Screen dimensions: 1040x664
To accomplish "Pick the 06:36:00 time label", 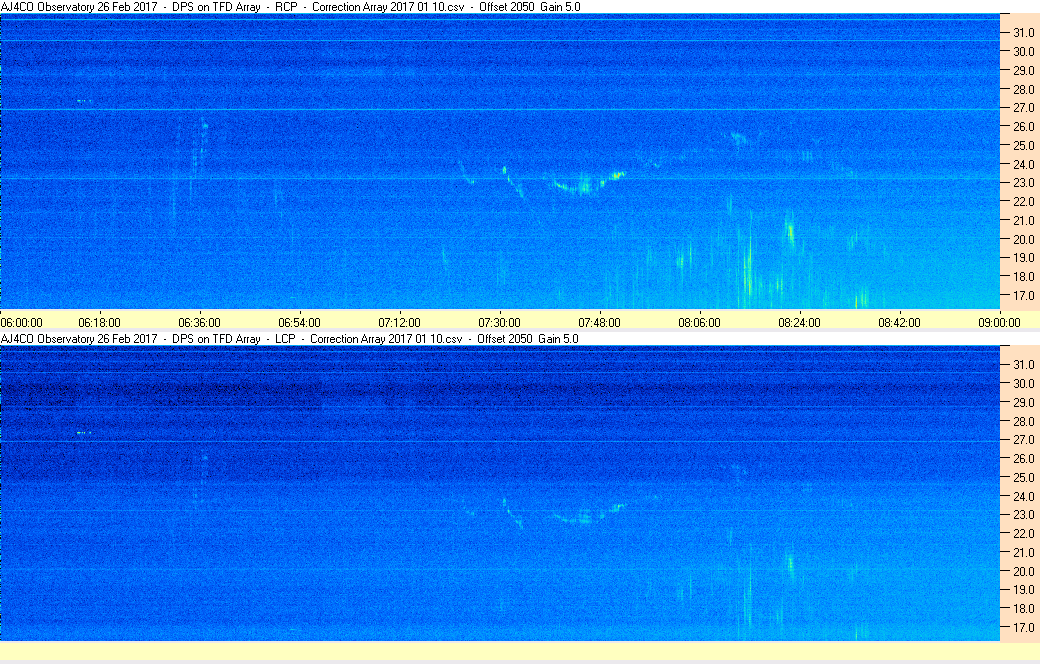I will (x=199, y=322).
